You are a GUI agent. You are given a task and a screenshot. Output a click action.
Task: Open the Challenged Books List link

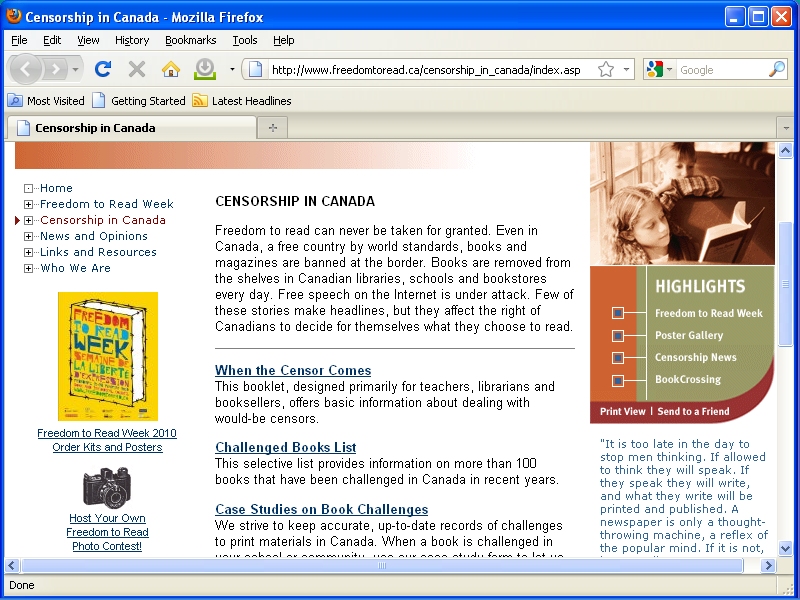pyautogui.click(x=285, y=447)
